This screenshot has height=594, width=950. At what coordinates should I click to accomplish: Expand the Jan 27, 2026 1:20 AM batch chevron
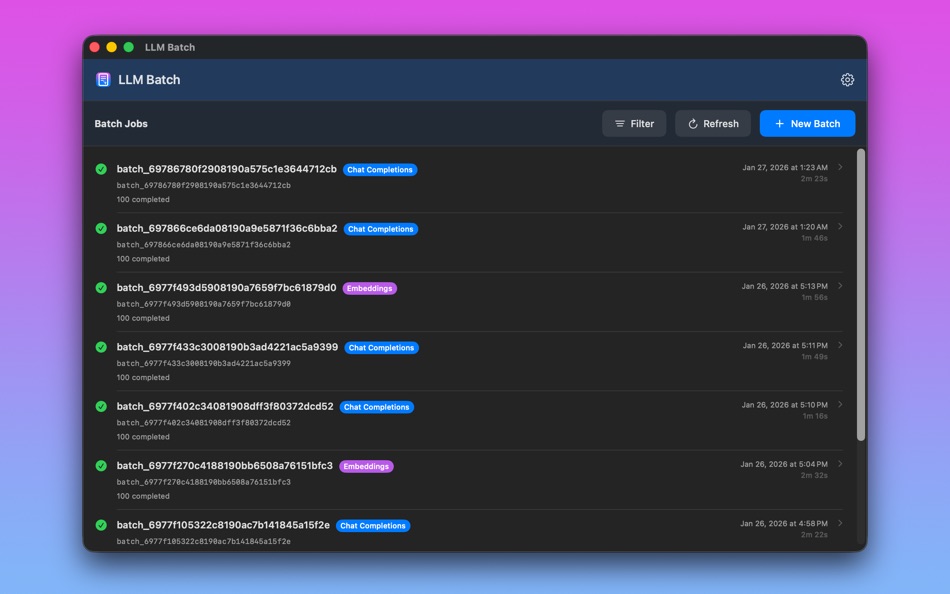[840, 227]
